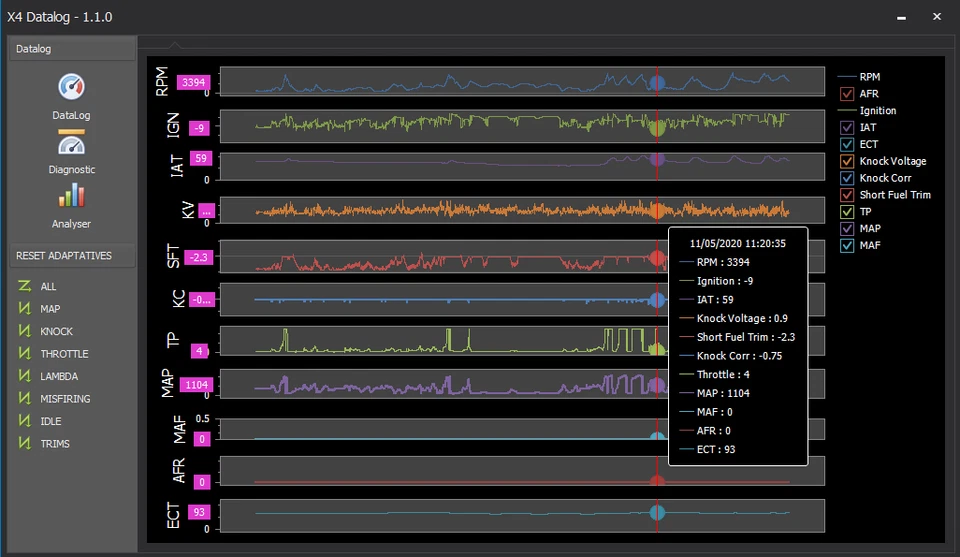This screenshot has height=557, width=960.
Task: Disable the ECT series checkbox
Action: coord(847,145)
